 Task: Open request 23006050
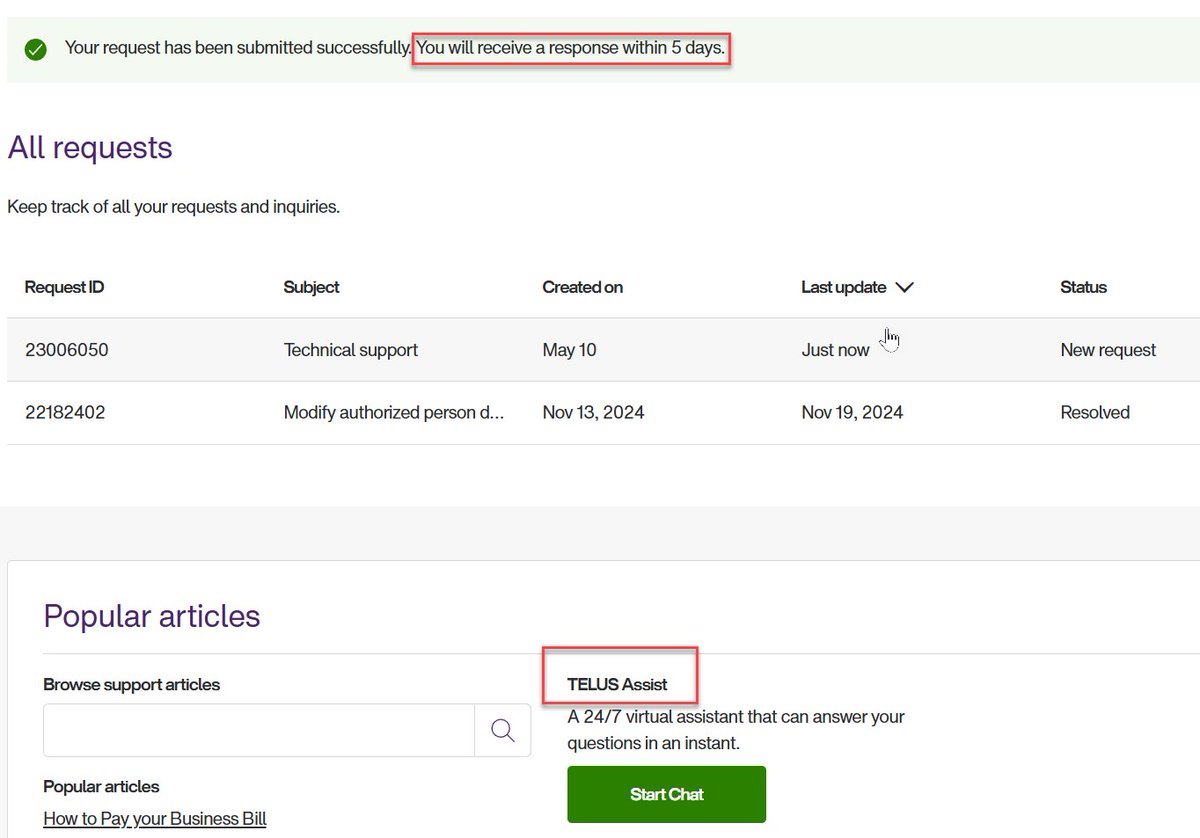(66, 350)
